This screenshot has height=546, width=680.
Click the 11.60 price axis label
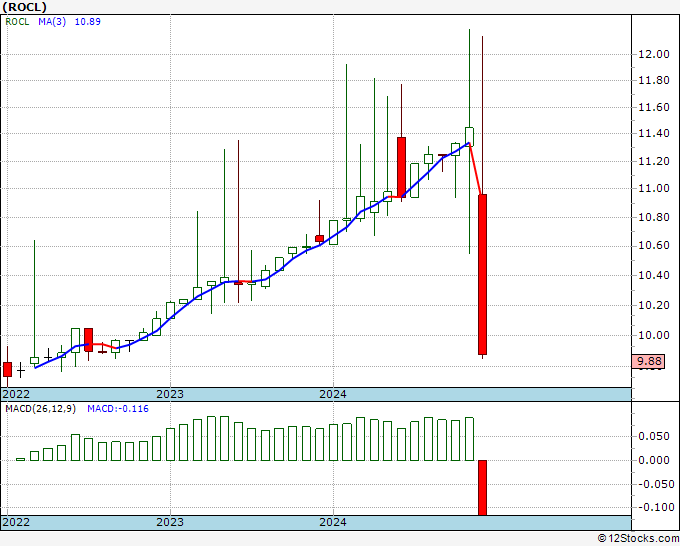pyautogui.click(x=654, y=107)
